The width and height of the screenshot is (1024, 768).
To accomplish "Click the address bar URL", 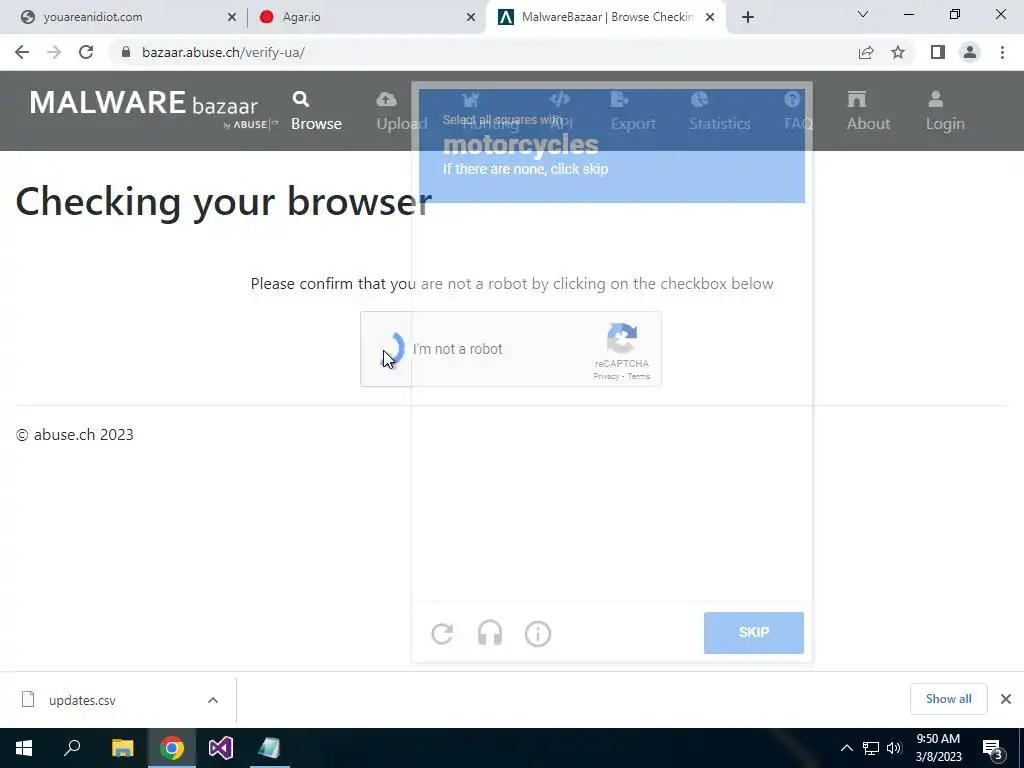I will [x=223, y=52].
